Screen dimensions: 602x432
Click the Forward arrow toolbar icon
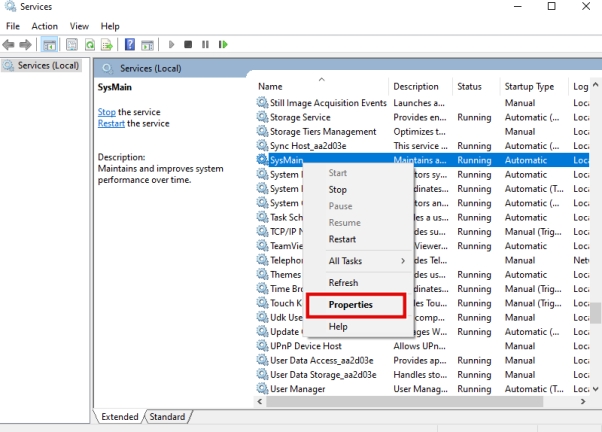coord(25,45)
